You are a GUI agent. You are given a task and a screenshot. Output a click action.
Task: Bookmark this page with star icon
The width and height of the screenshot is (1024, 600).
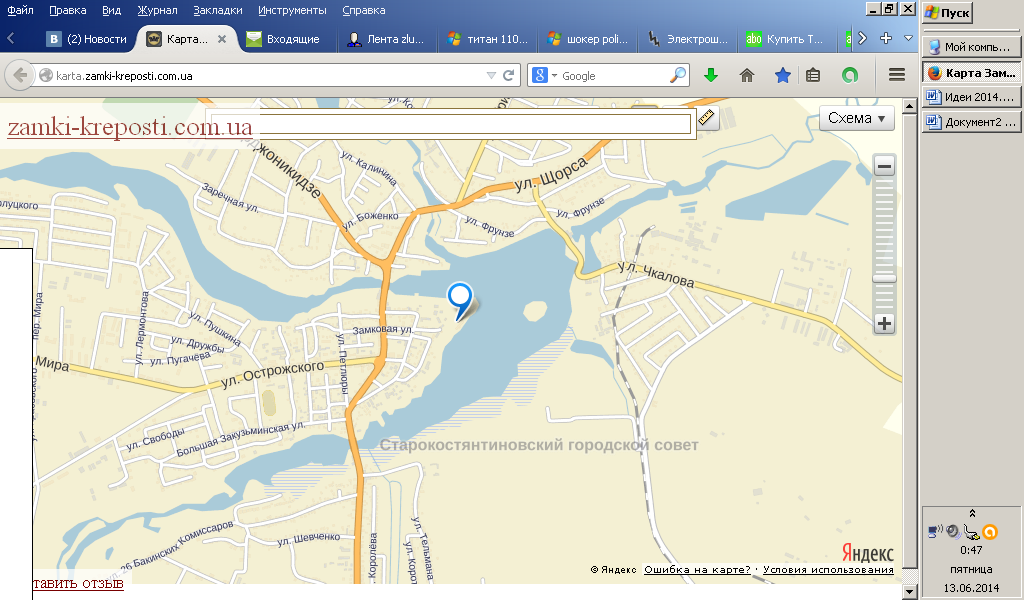(x=782, y=76)
